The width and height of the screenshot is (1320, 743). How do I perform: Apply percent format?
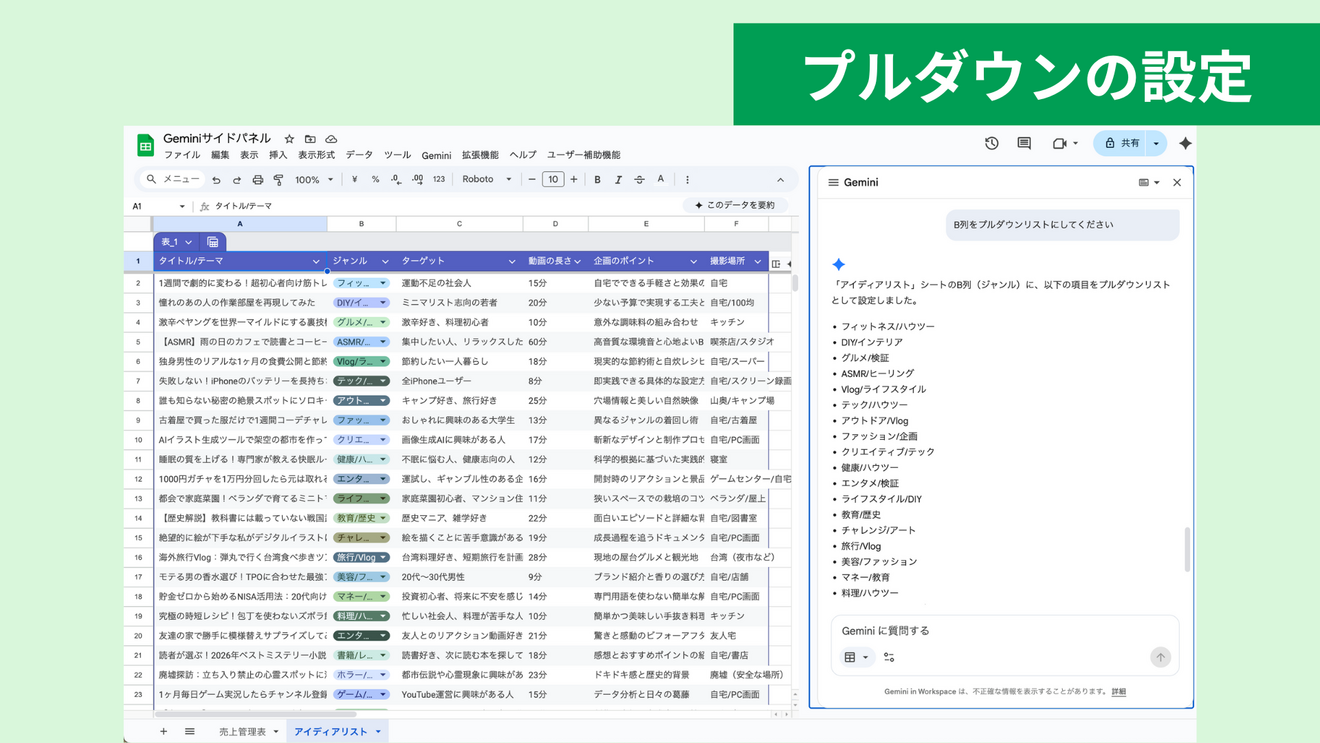pos(375,180)
